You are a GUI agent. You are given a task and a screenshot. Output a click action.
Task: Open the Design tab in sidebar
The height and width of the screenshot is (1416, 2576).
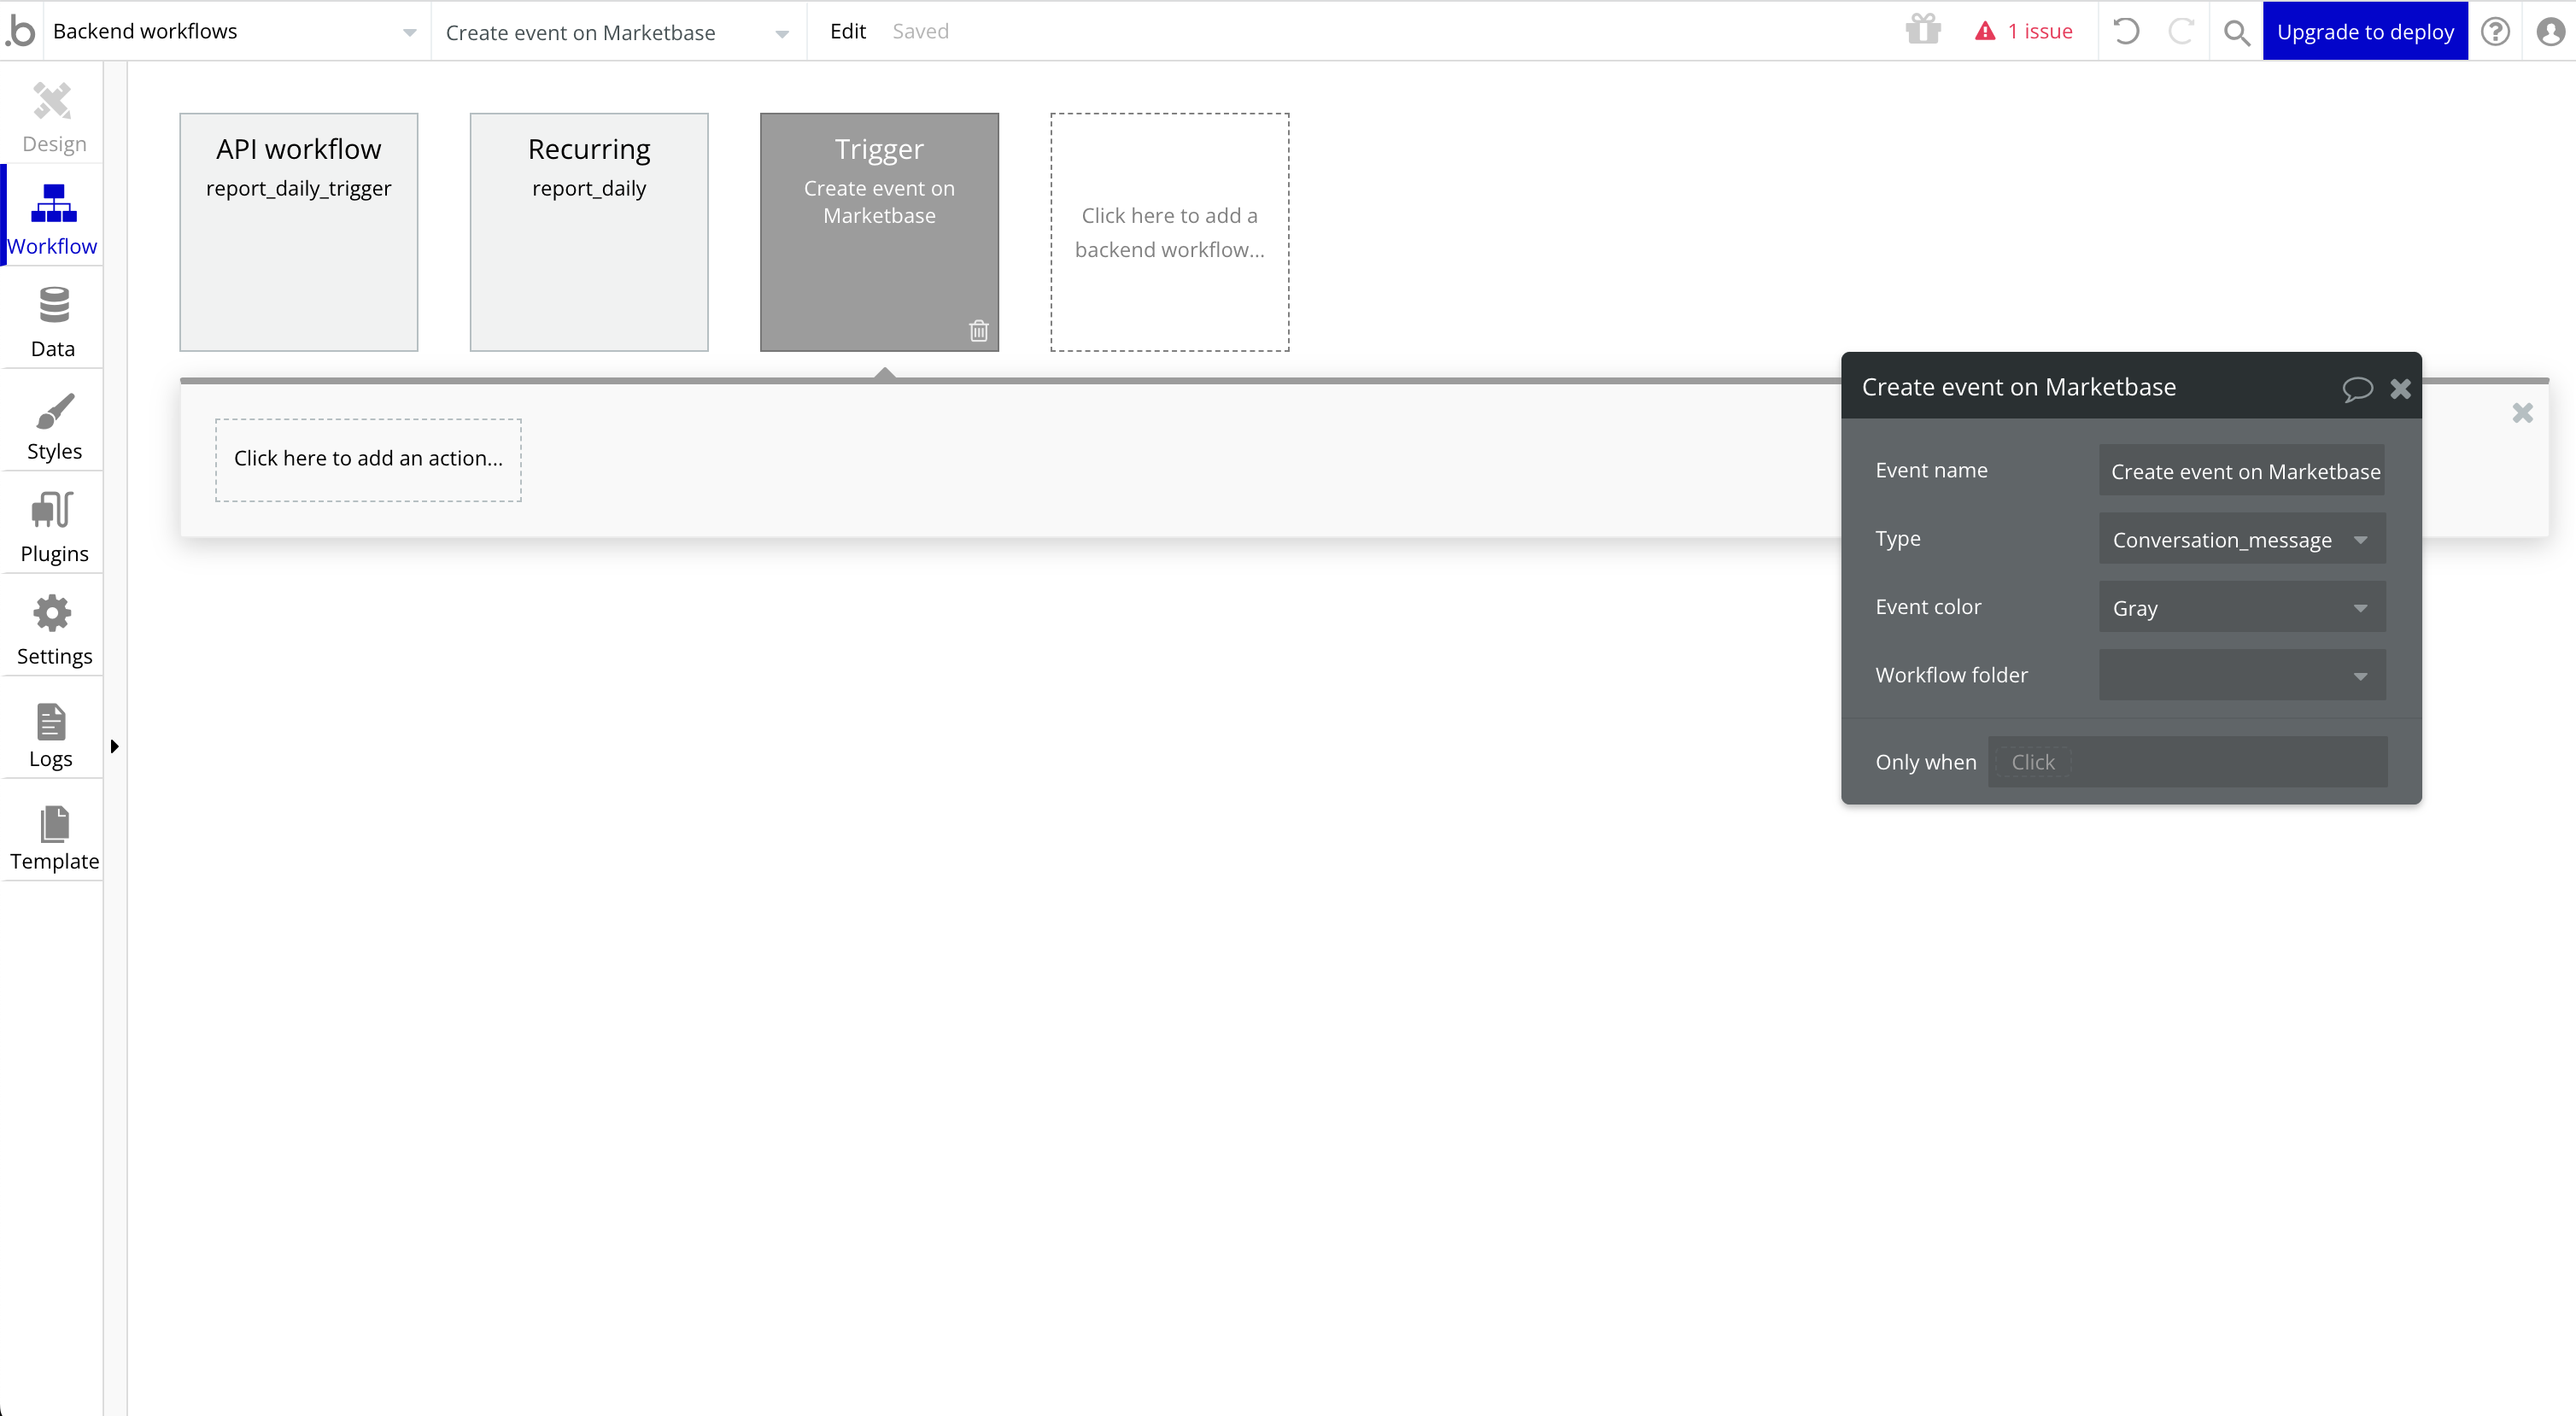[53, 117]
